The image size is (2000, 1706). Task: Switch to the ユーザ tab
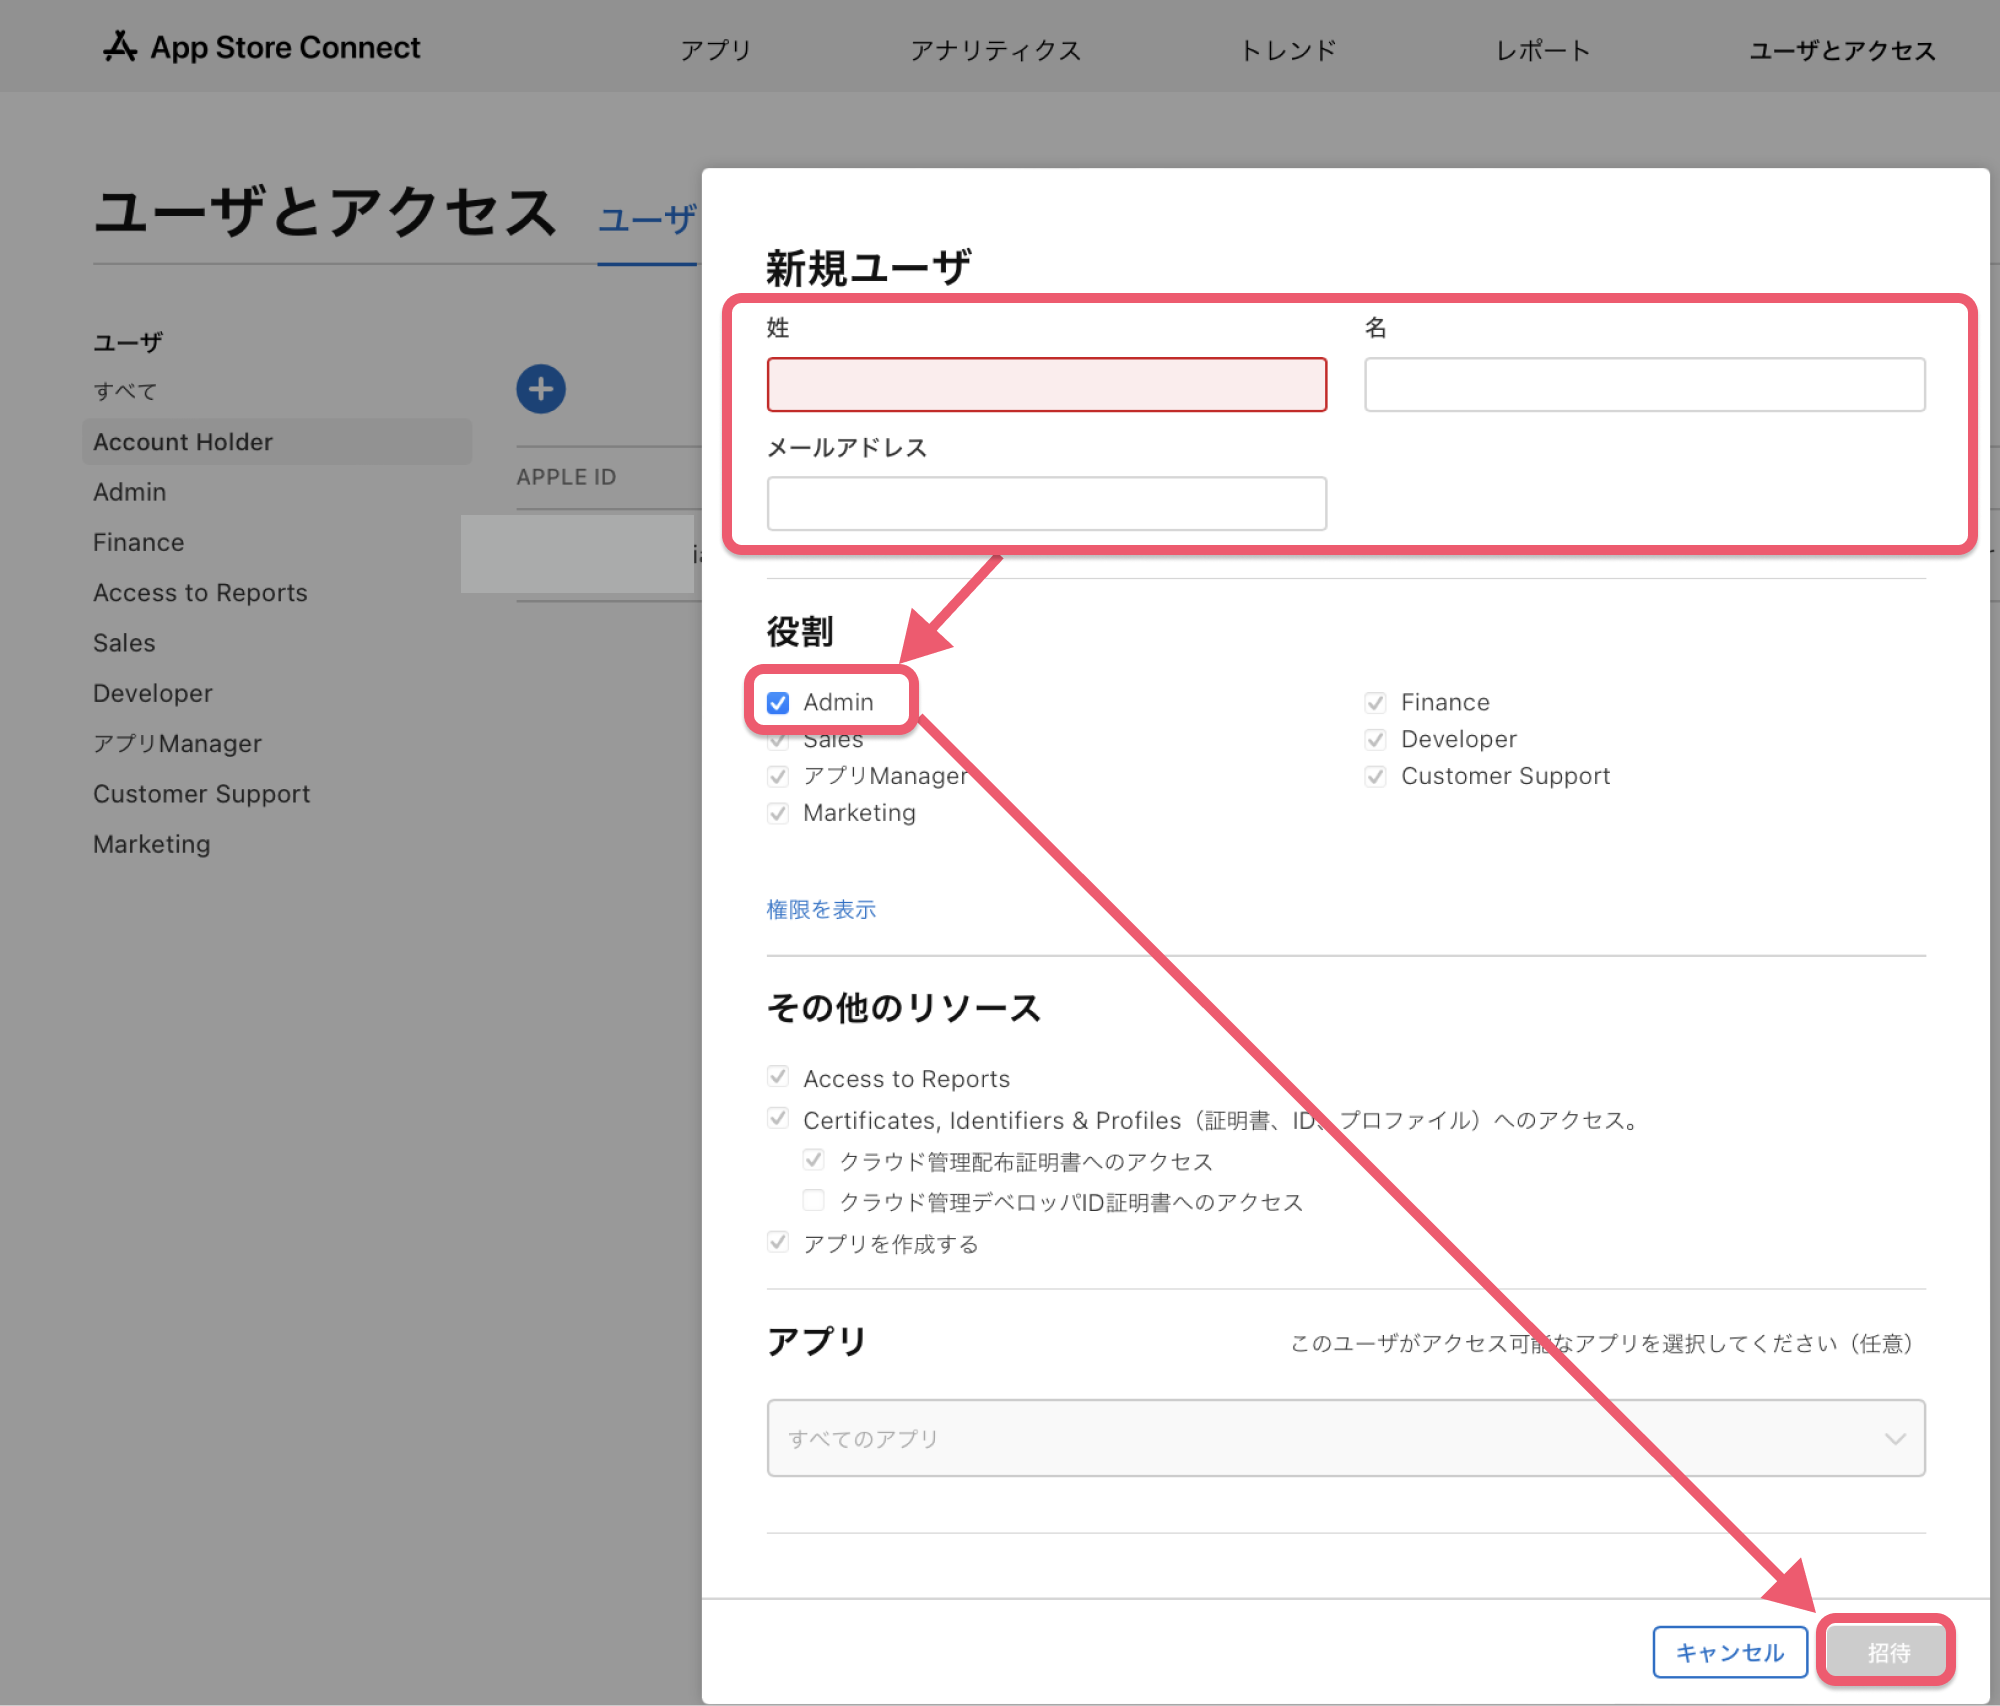click(x=648, y=220)
